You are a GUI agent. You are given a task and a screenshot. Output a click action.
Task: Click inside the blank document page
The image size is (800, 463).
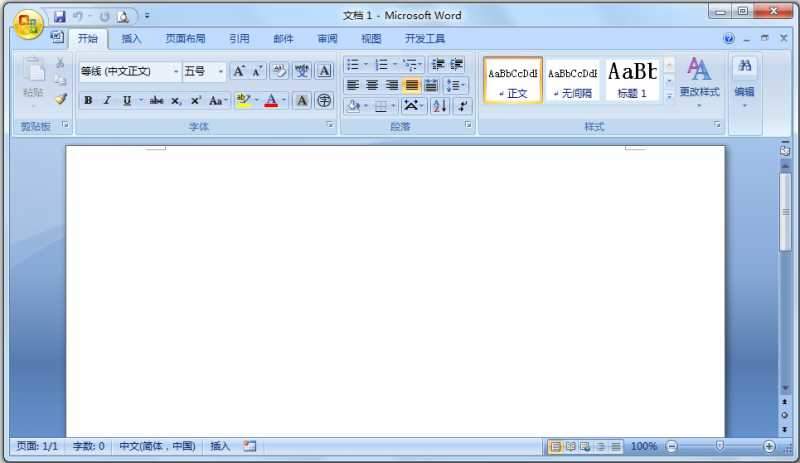[x=395, y=291]
